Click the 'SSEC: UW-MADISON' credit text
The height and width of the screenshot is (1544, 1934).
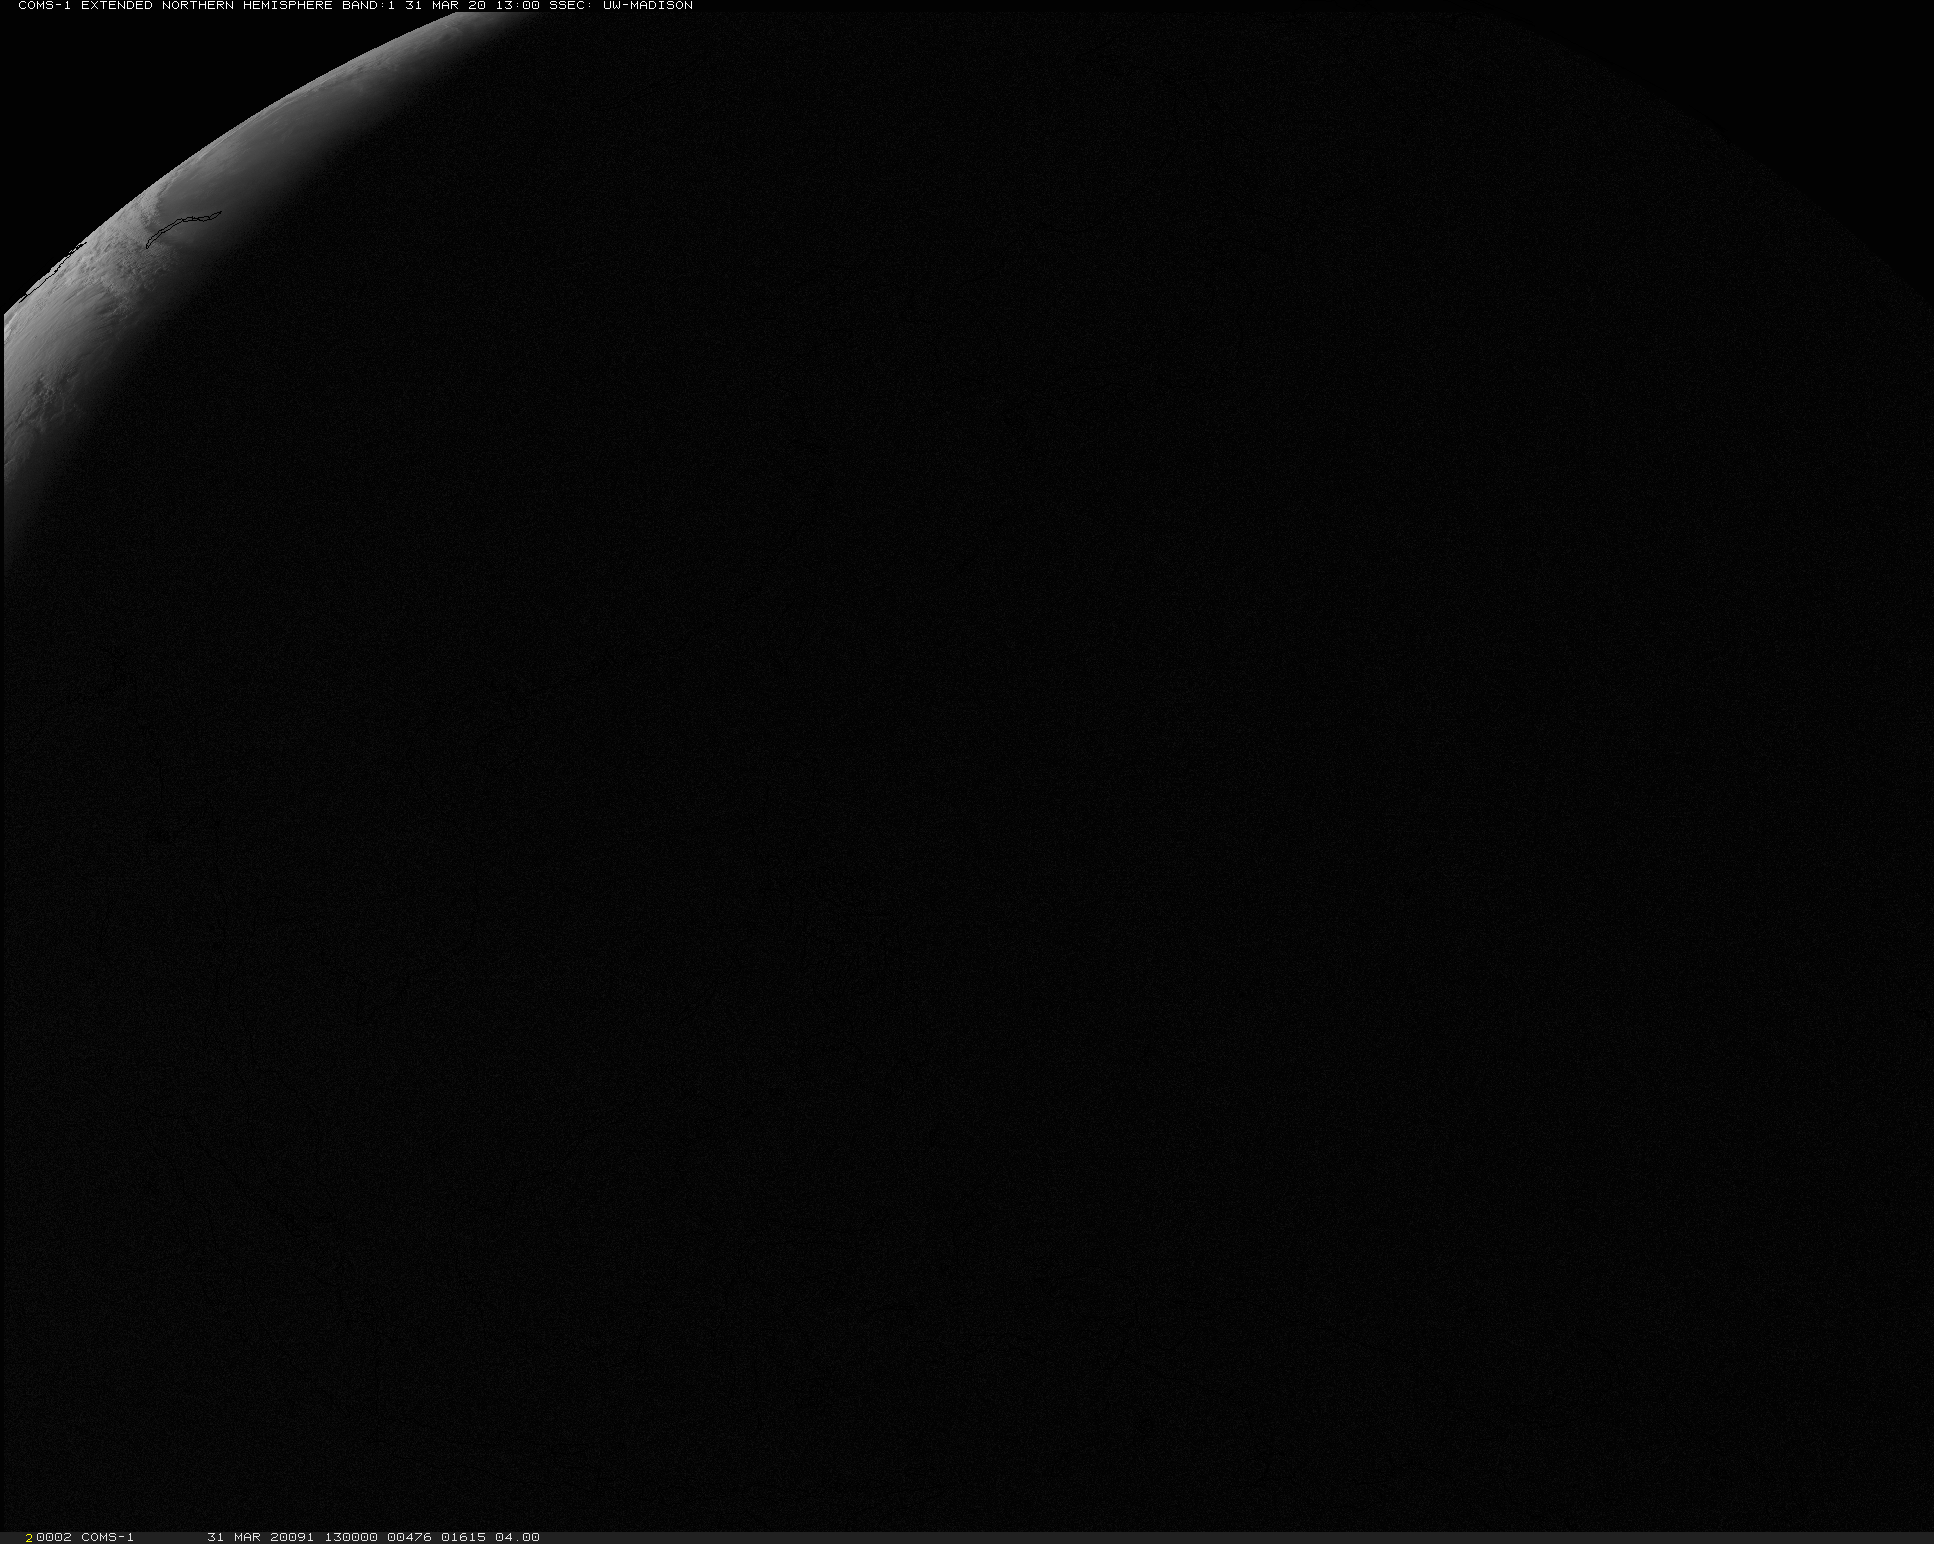tap(620, 6)
